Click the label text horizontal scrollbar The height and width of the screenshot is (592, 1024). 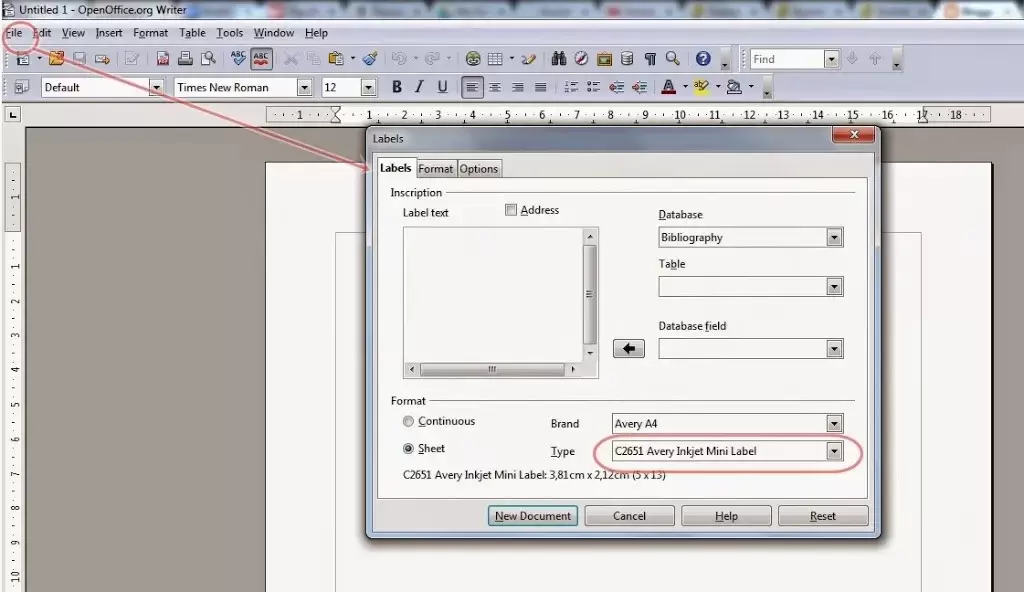(492, 369)
